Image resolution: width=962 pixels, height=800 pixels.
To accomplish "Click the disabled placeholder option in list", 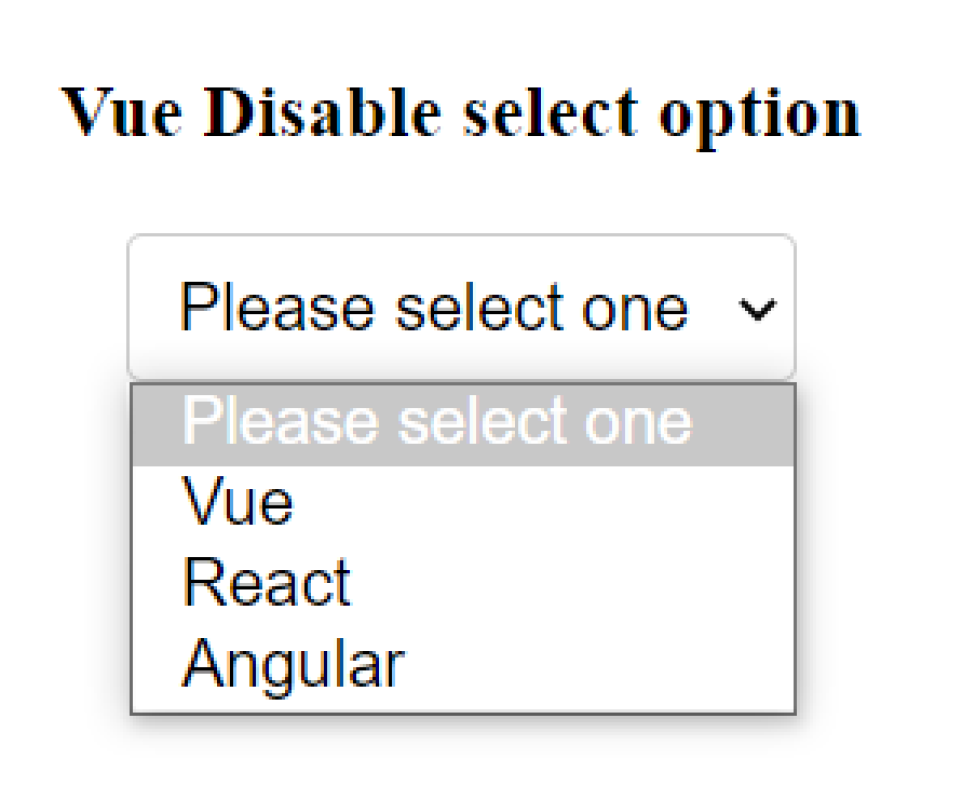I will point(436,423).
